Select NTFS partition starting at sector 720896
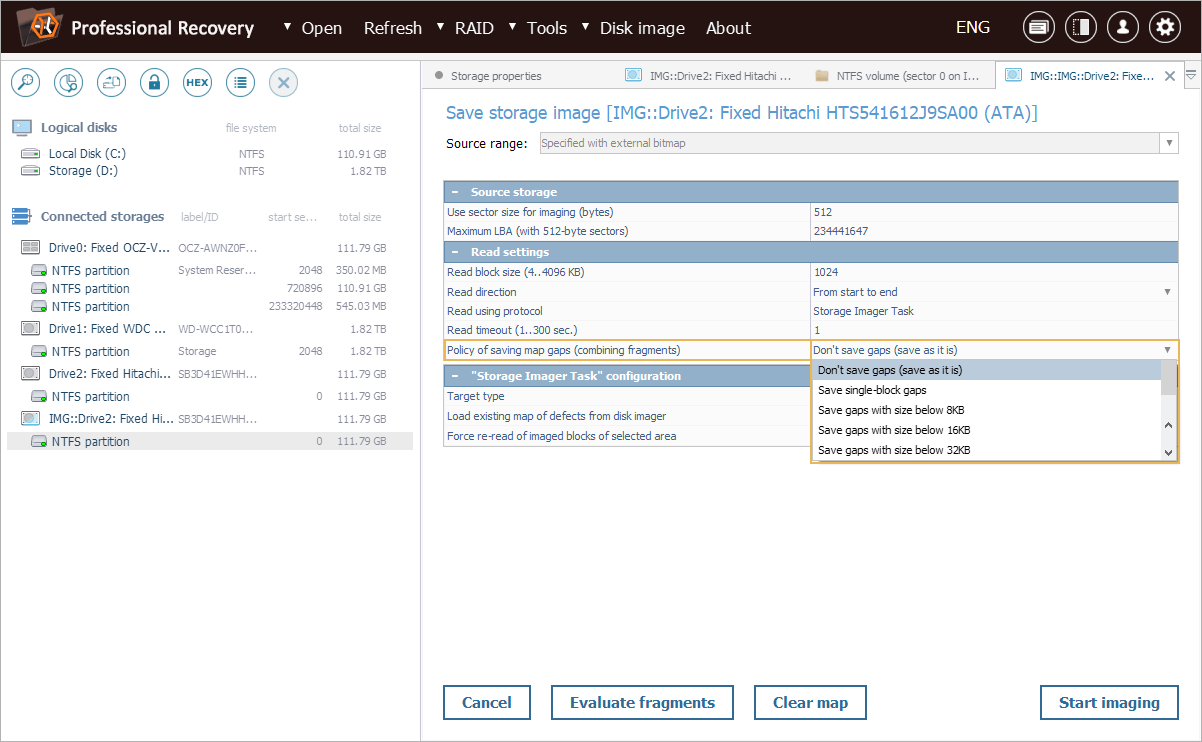This screenshot has width=1202, height=742. (x=209, y=288)
